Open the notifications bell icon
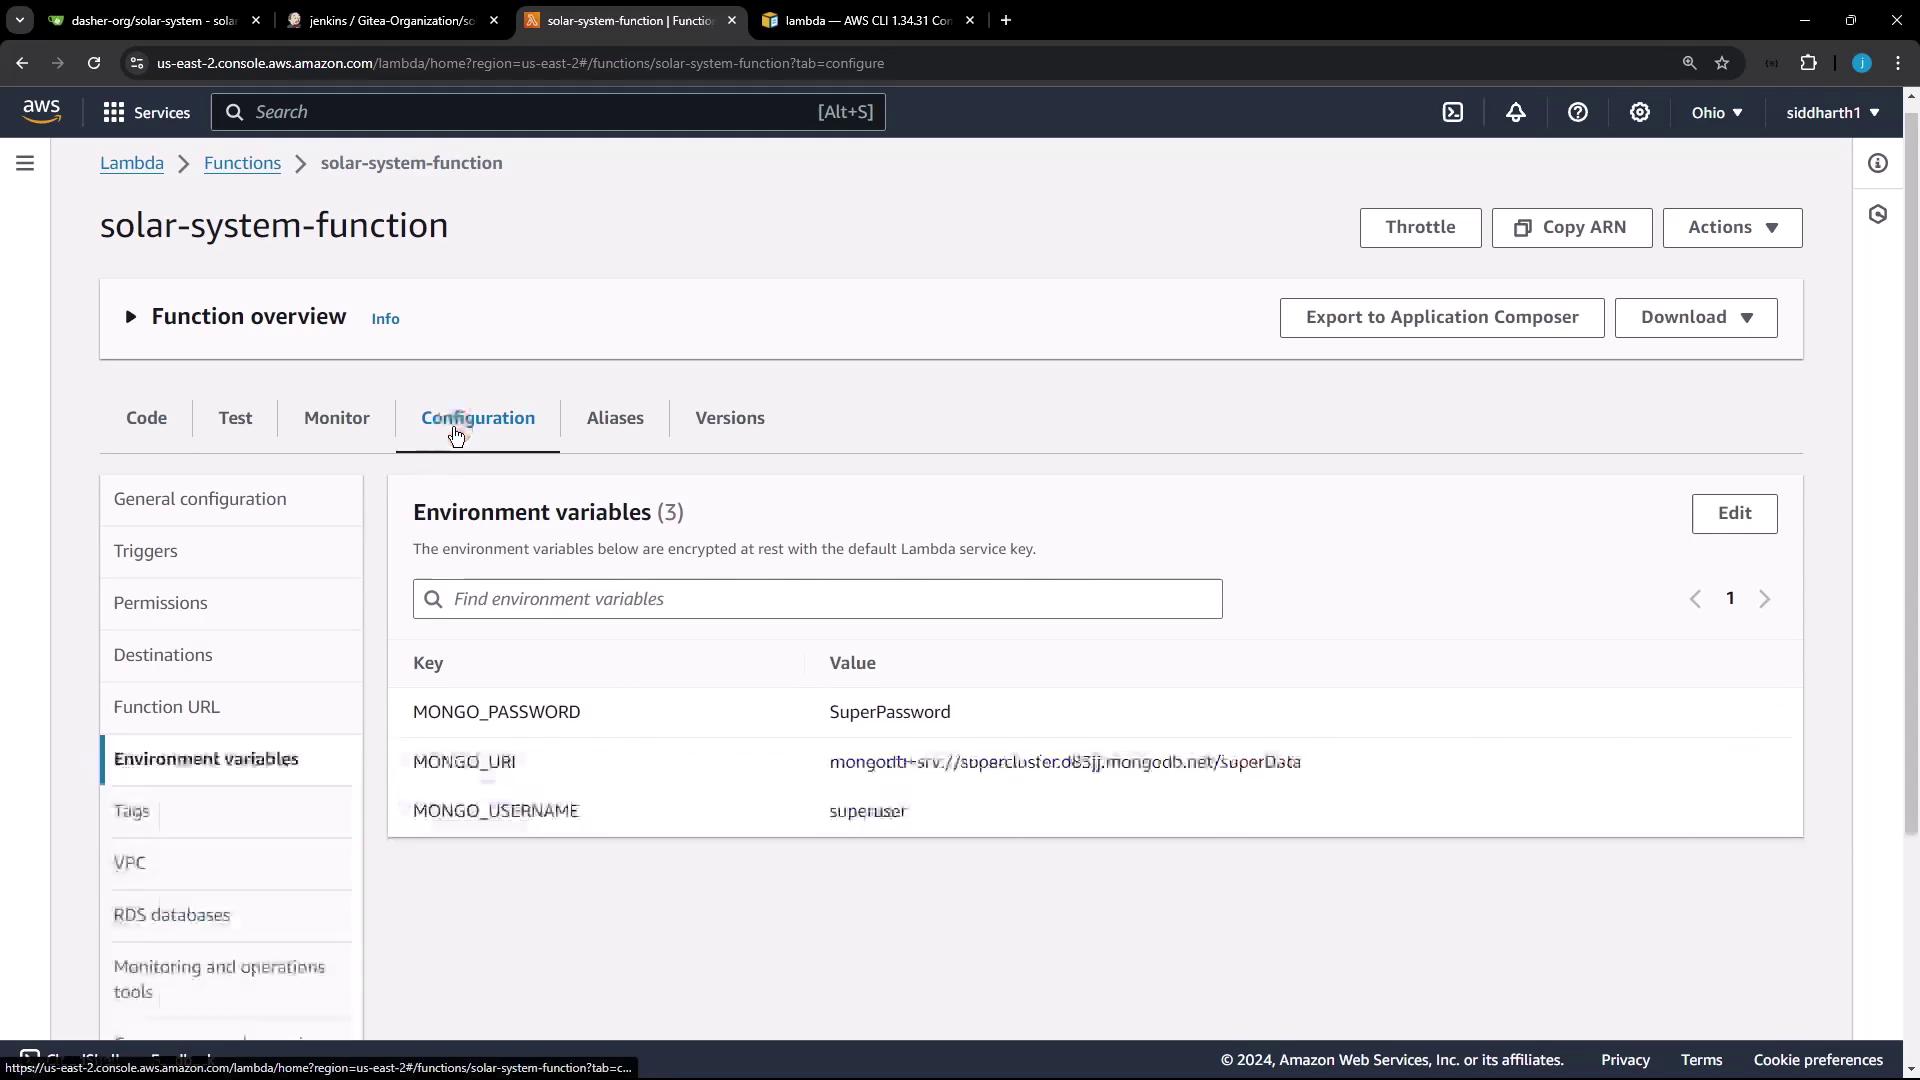1920x1080 pixels. (x=1516, y=113)
